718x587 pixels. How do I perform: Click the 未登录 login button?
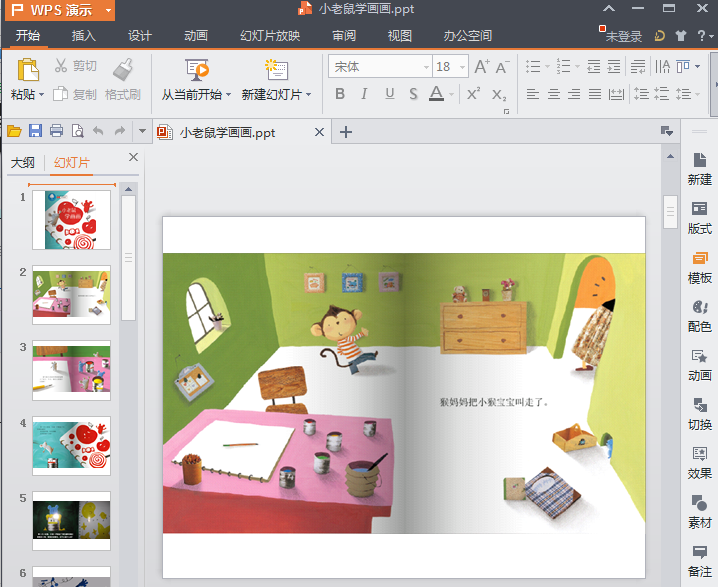[x=624, y=36]
